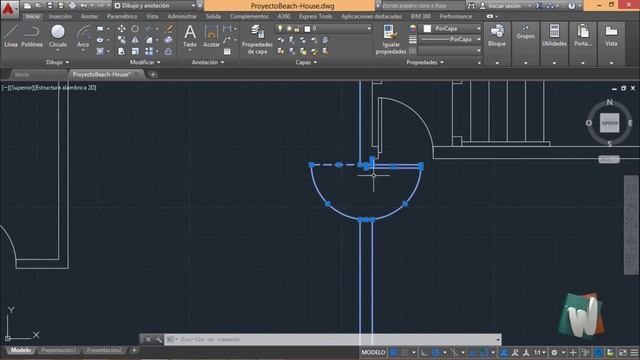Toggle ortho mode in status bar
The image size is (640, 360).
pos(424,352)
